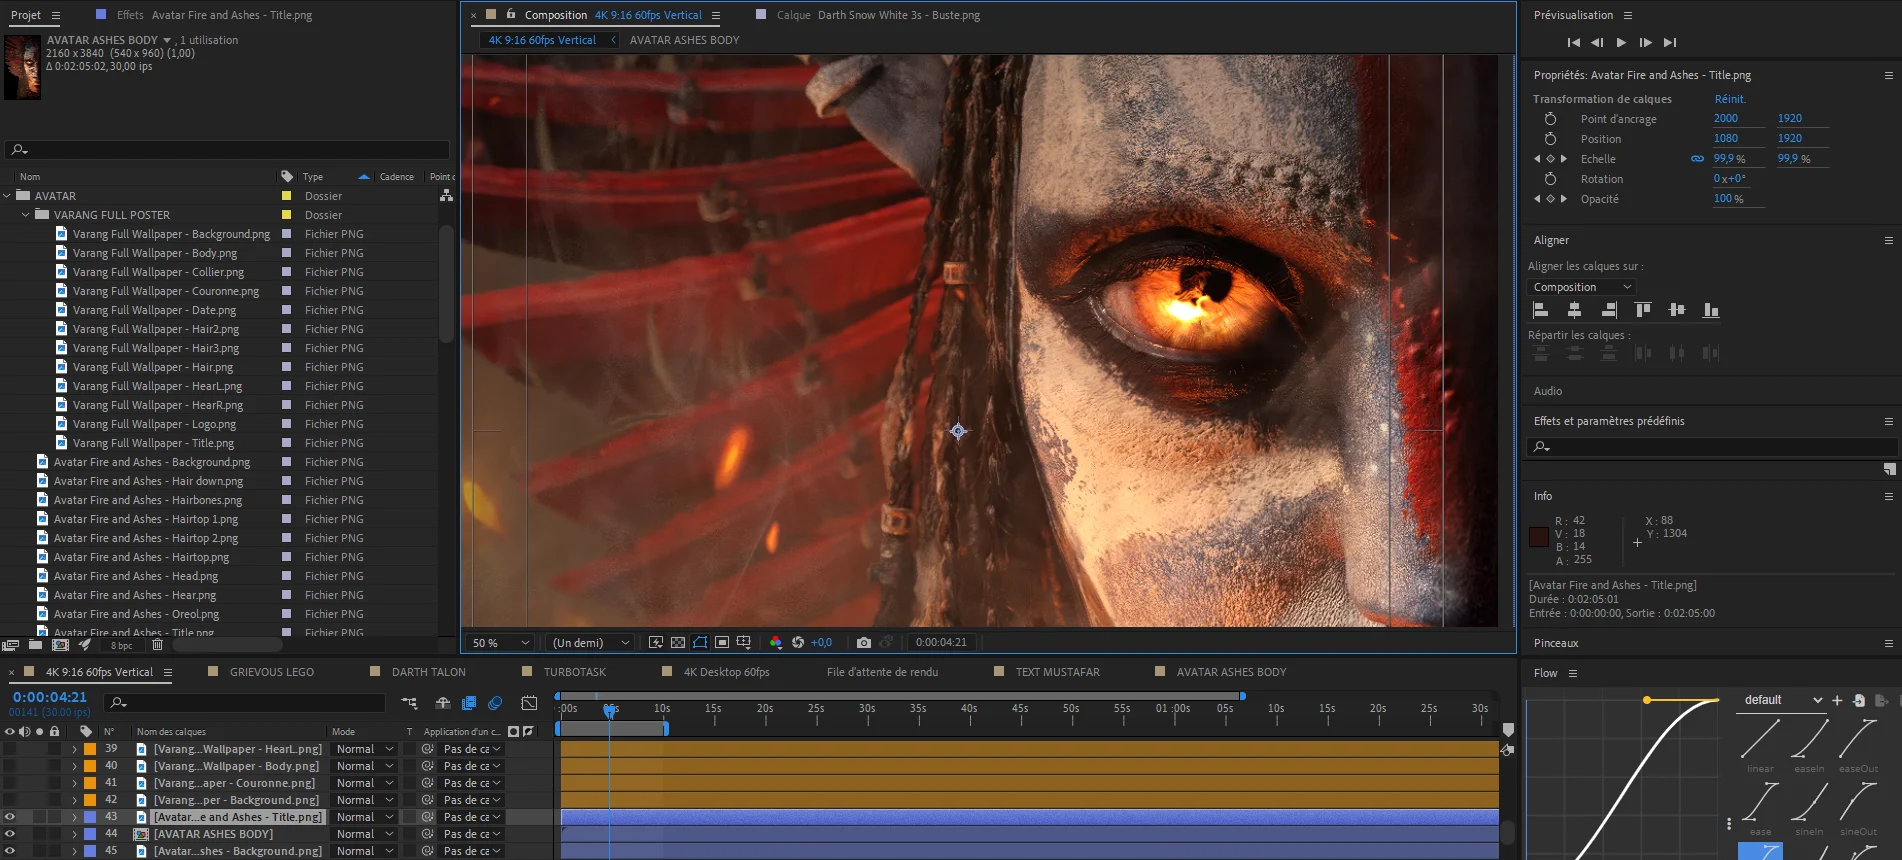
Task: Enable motion blur for timeline layers
Action: point(495,703)
